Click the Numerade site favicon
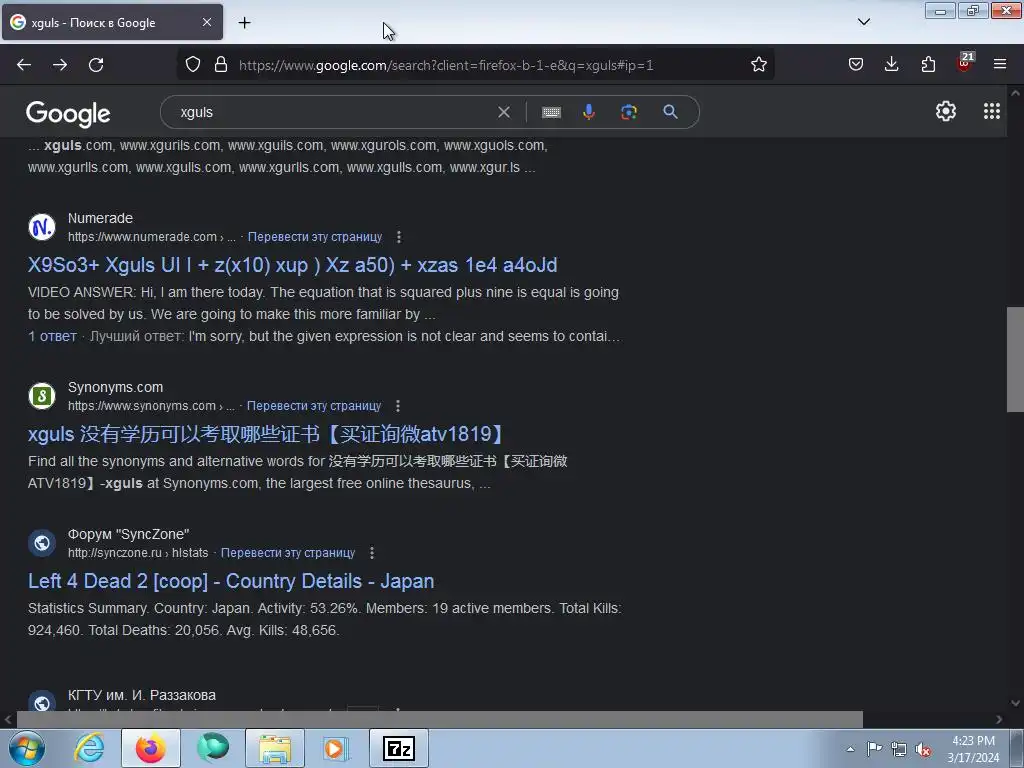 click(42, 227)
